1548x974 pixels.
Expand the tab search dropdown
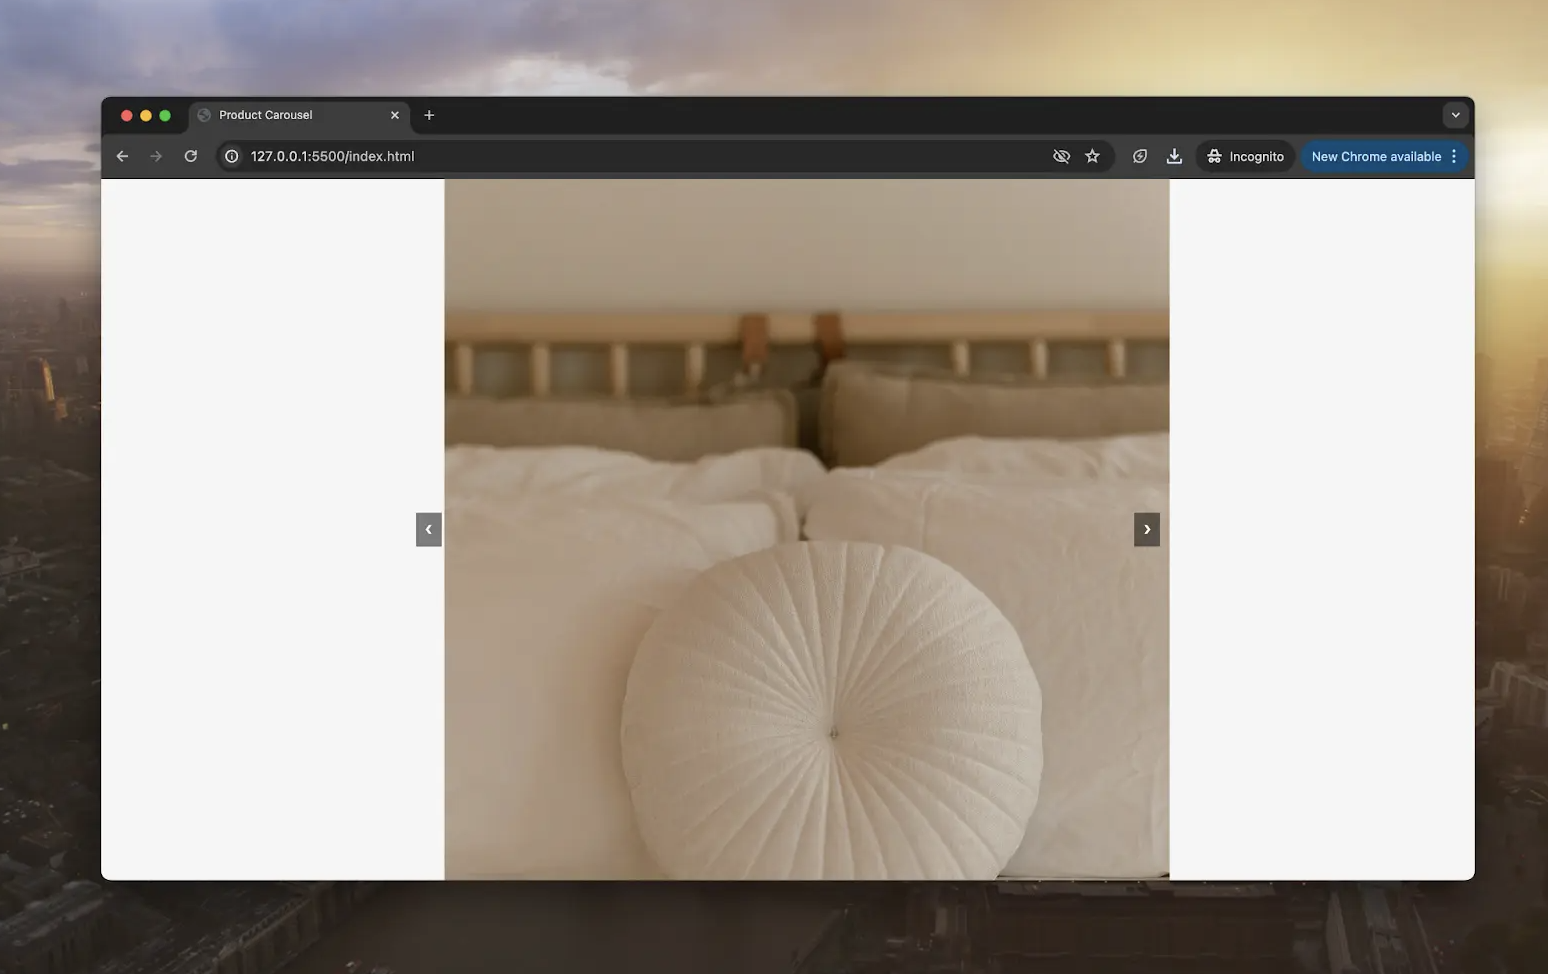(x=1456, y=115)
